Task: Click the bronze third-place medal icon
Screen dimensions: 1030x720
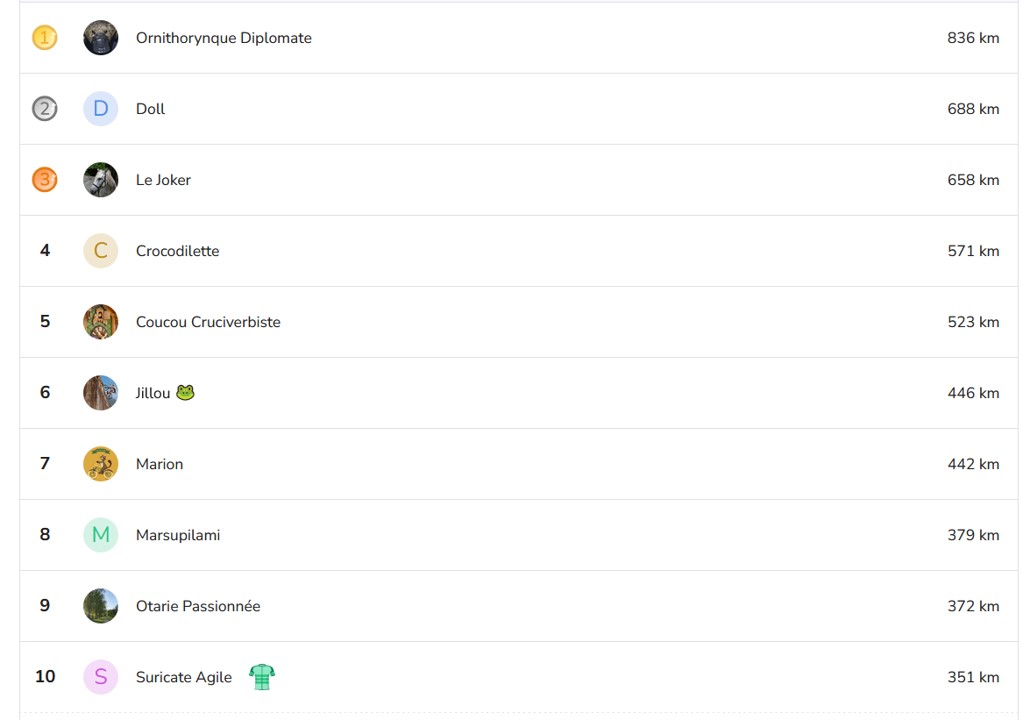Action: point(44,180)
